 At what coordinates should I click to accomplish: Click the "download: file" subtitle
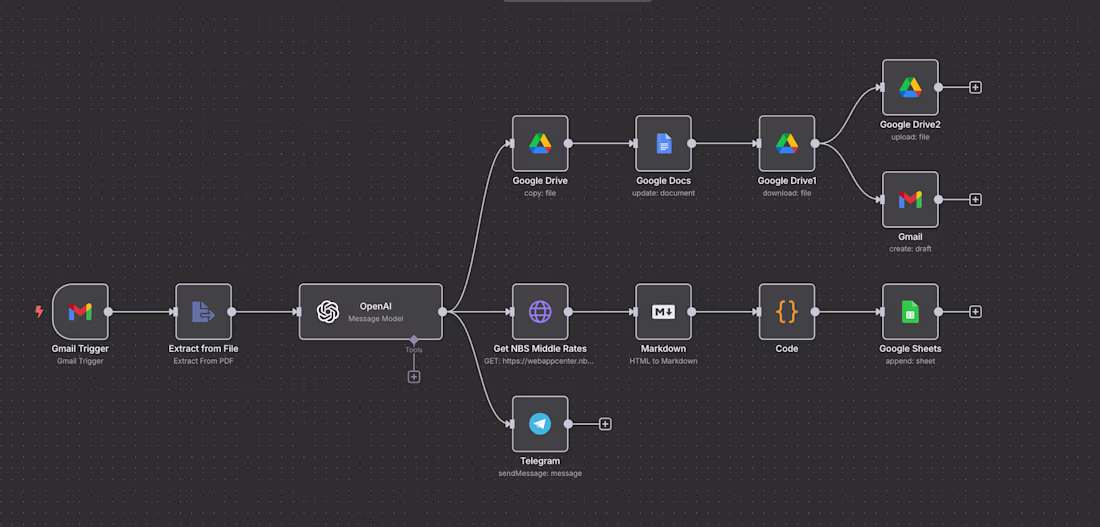[x=787, y=193]
